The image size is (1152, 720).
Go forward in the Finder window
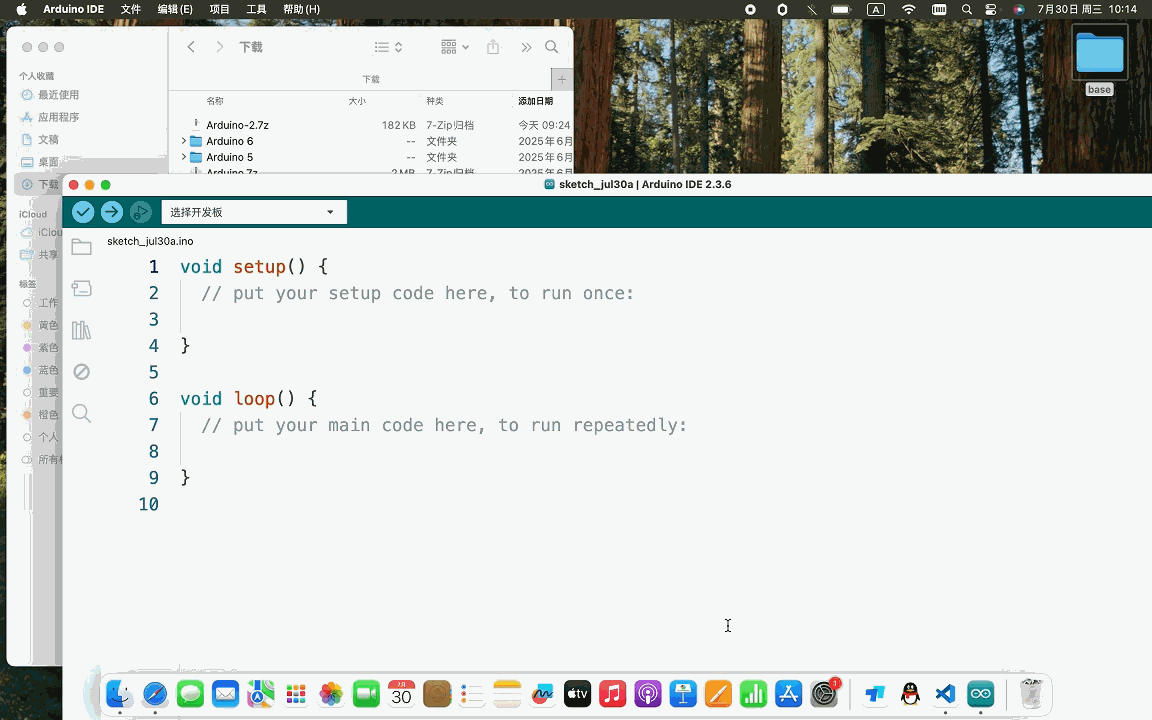point(219,47)
